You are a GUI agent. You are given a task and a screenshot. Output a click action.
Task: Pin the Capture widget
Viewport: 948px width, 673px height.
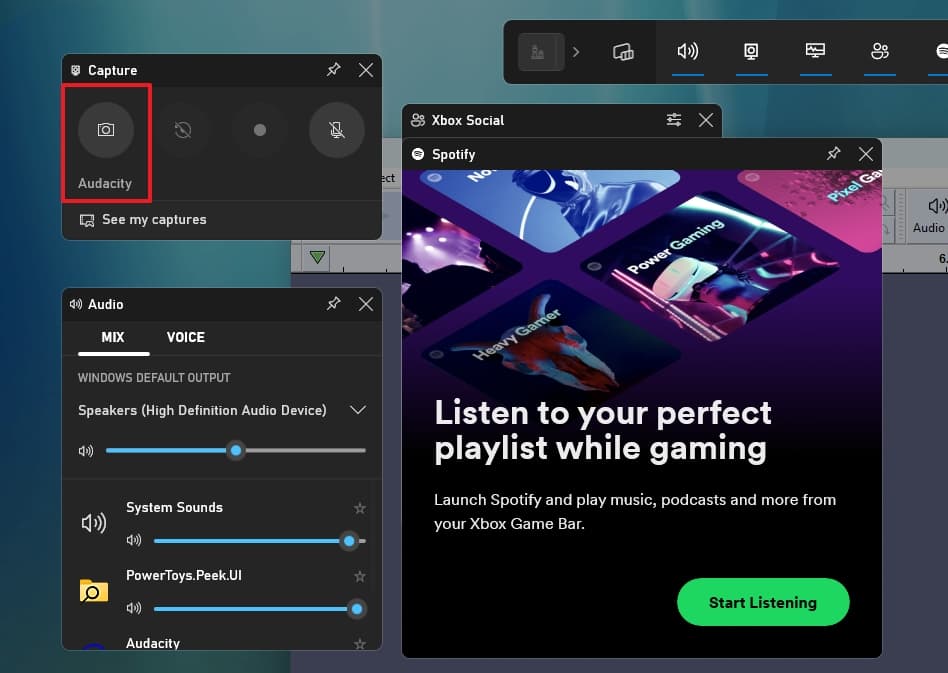point(334,70)
